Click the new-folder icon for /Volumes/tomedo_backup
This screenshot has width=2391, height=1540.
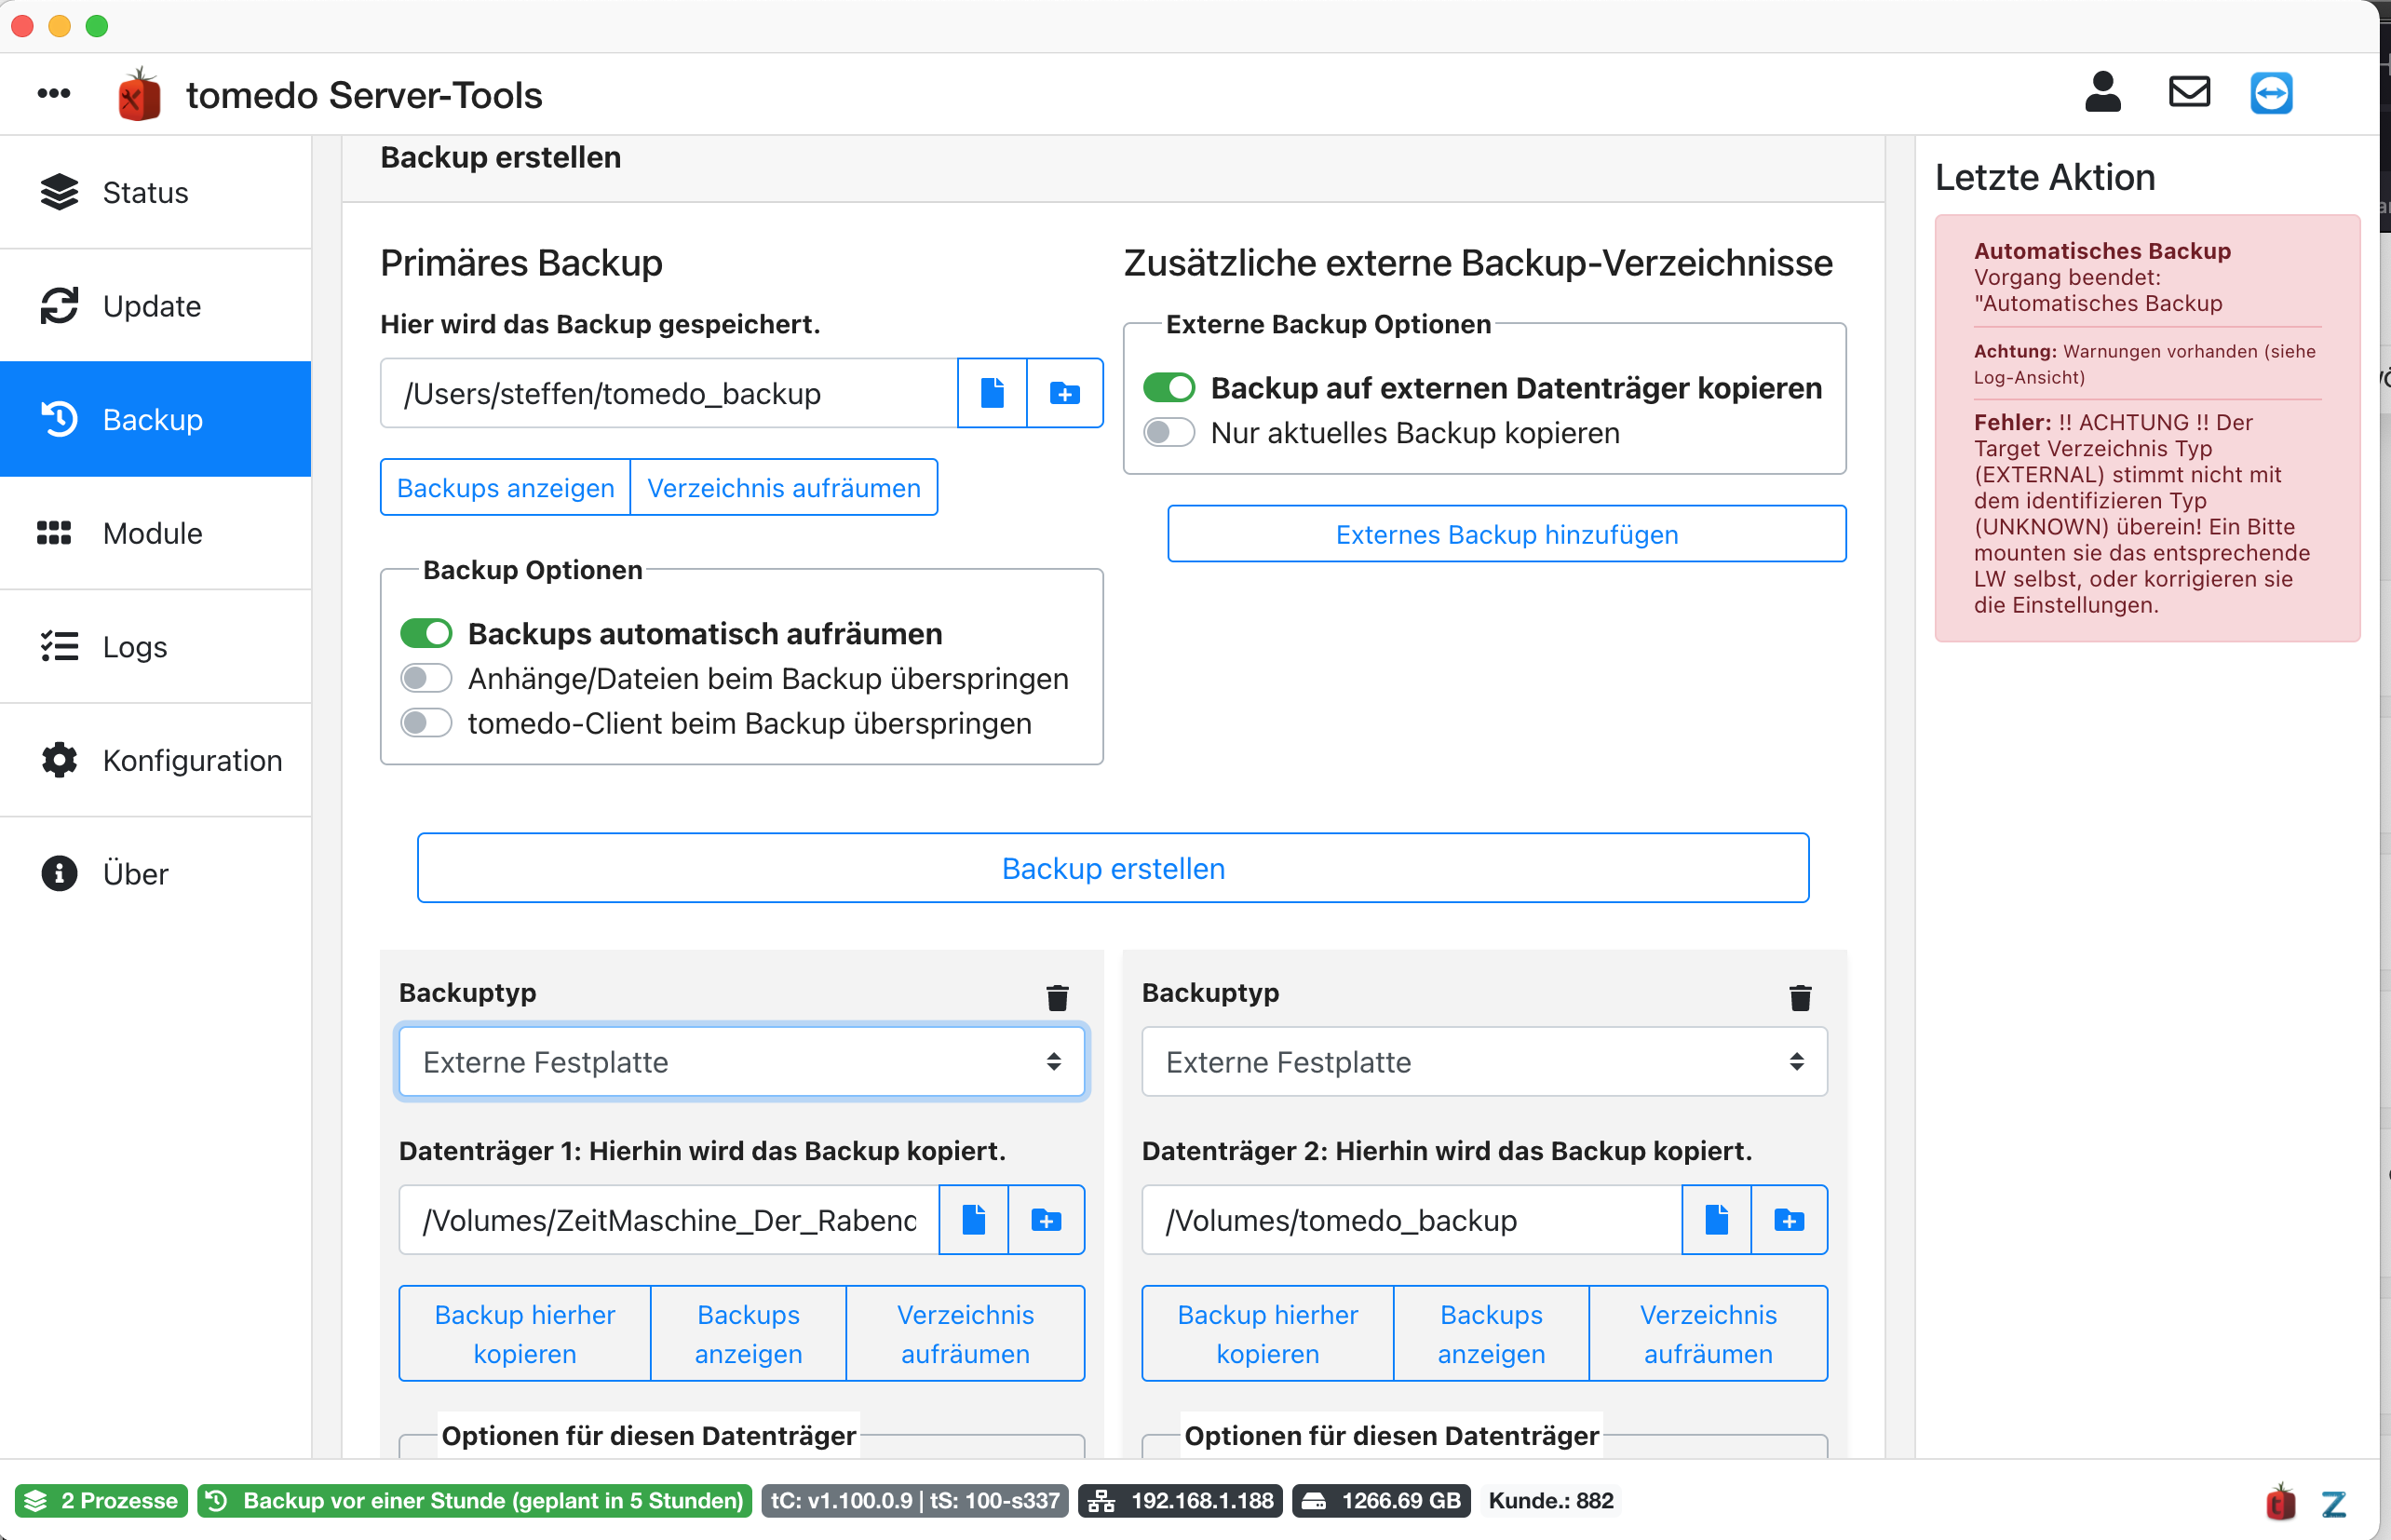tap(1789, 1219)
